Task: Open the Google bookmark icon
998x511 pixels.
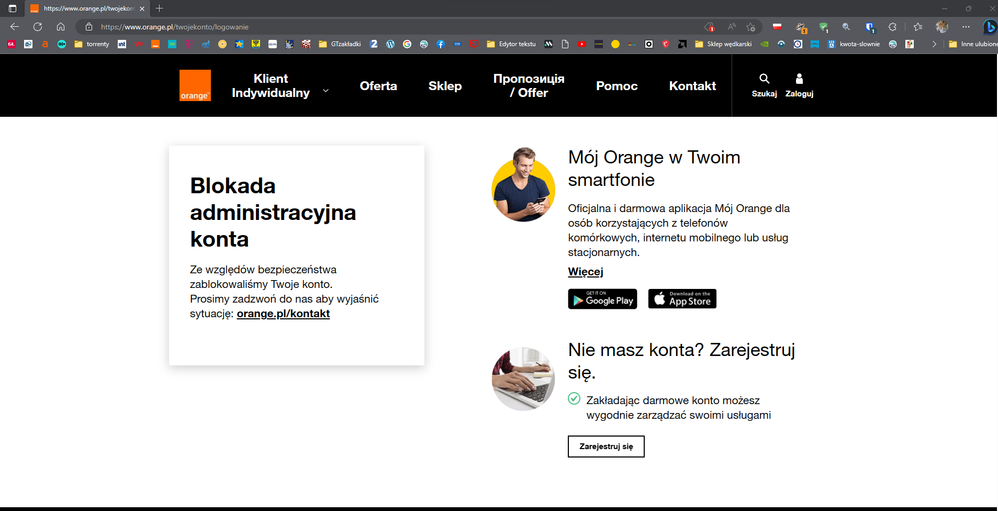Action: (407, 45)
